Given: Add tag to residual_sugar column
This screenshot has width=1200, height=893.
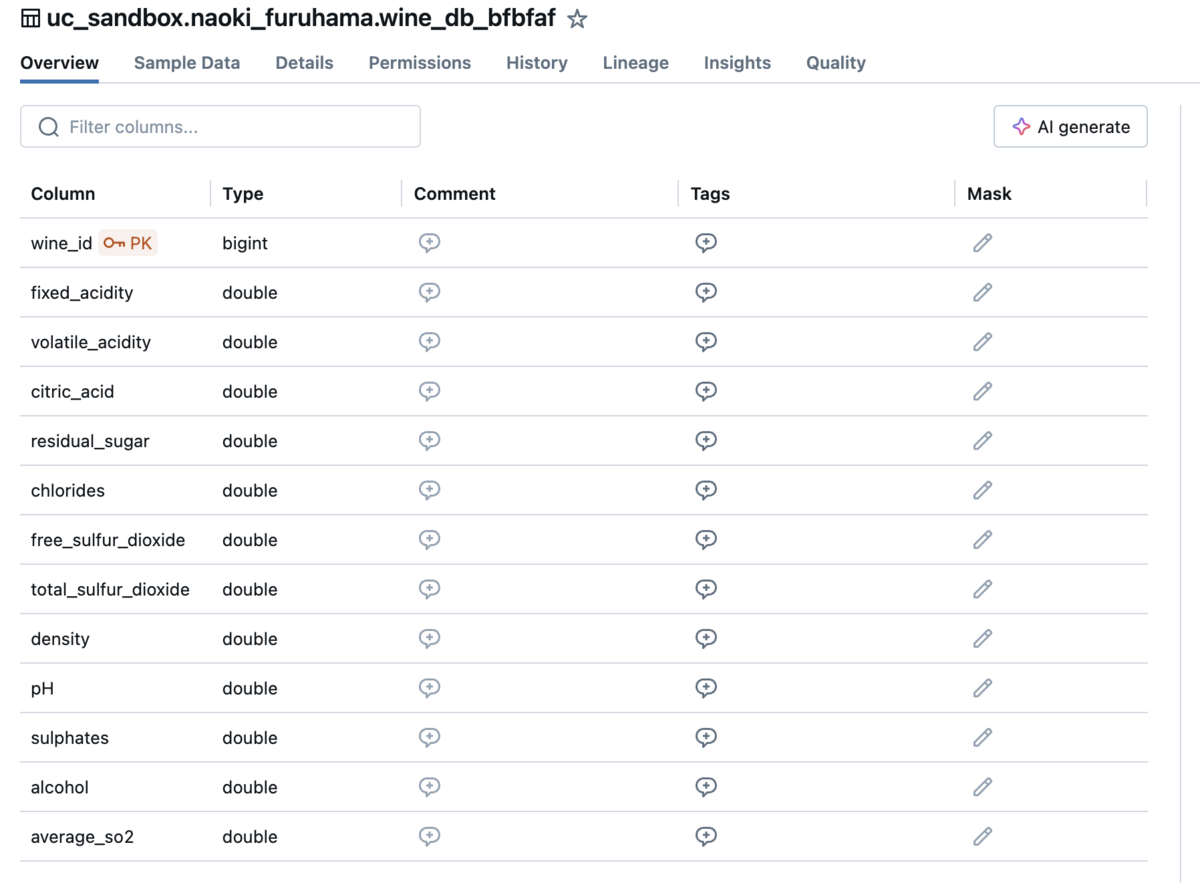Looking at the screenshot, I should tap(706, 441).
